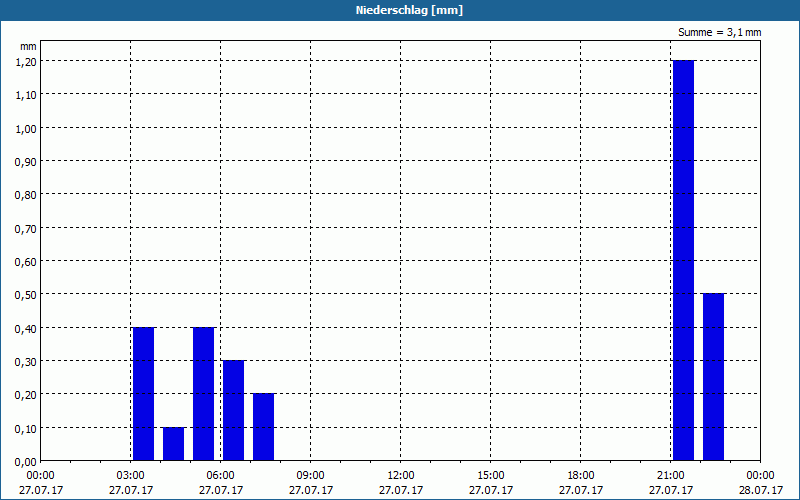Viewport: 800px width, 500px height.
Task: Click the 15:00 x-axis time label
Action: point(491,476)
